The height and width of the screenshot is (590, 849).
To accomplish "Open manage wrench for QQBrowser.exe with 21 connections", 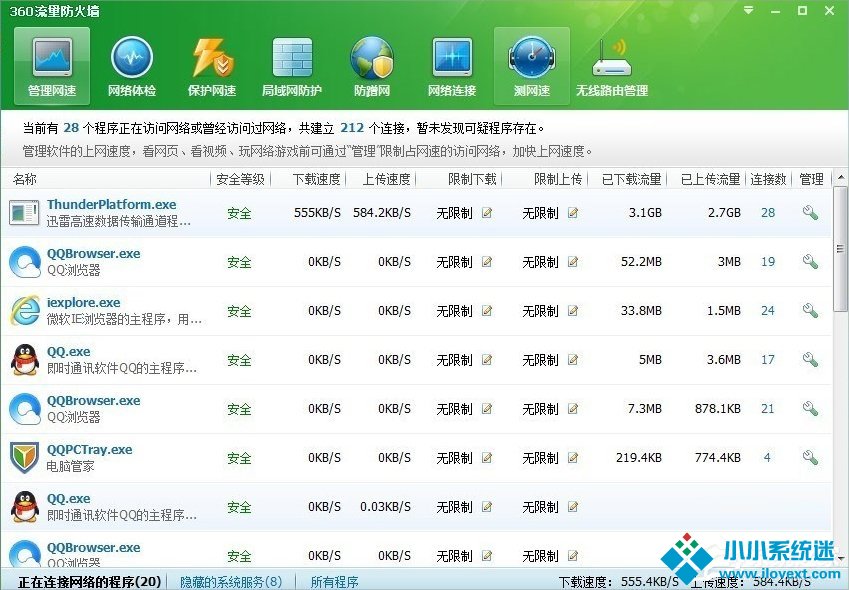I will tap(810, 409).
